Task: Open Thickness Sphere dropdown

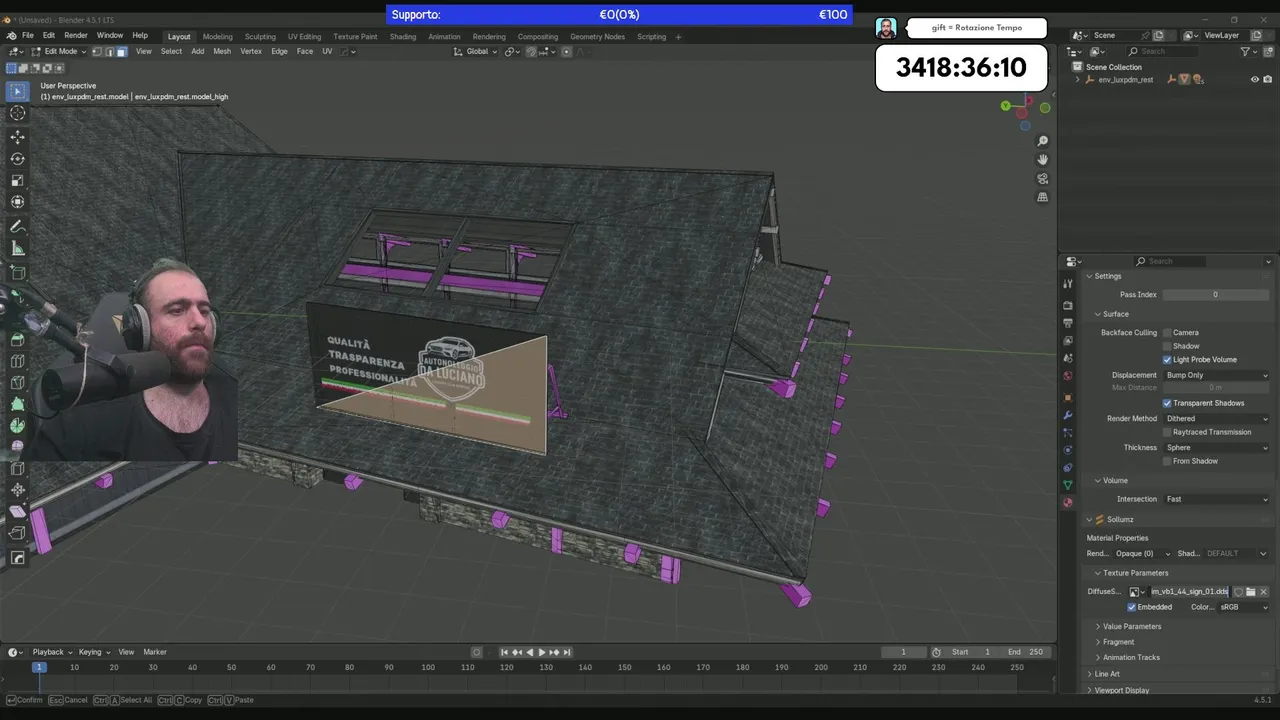Action: point(1216,448)
